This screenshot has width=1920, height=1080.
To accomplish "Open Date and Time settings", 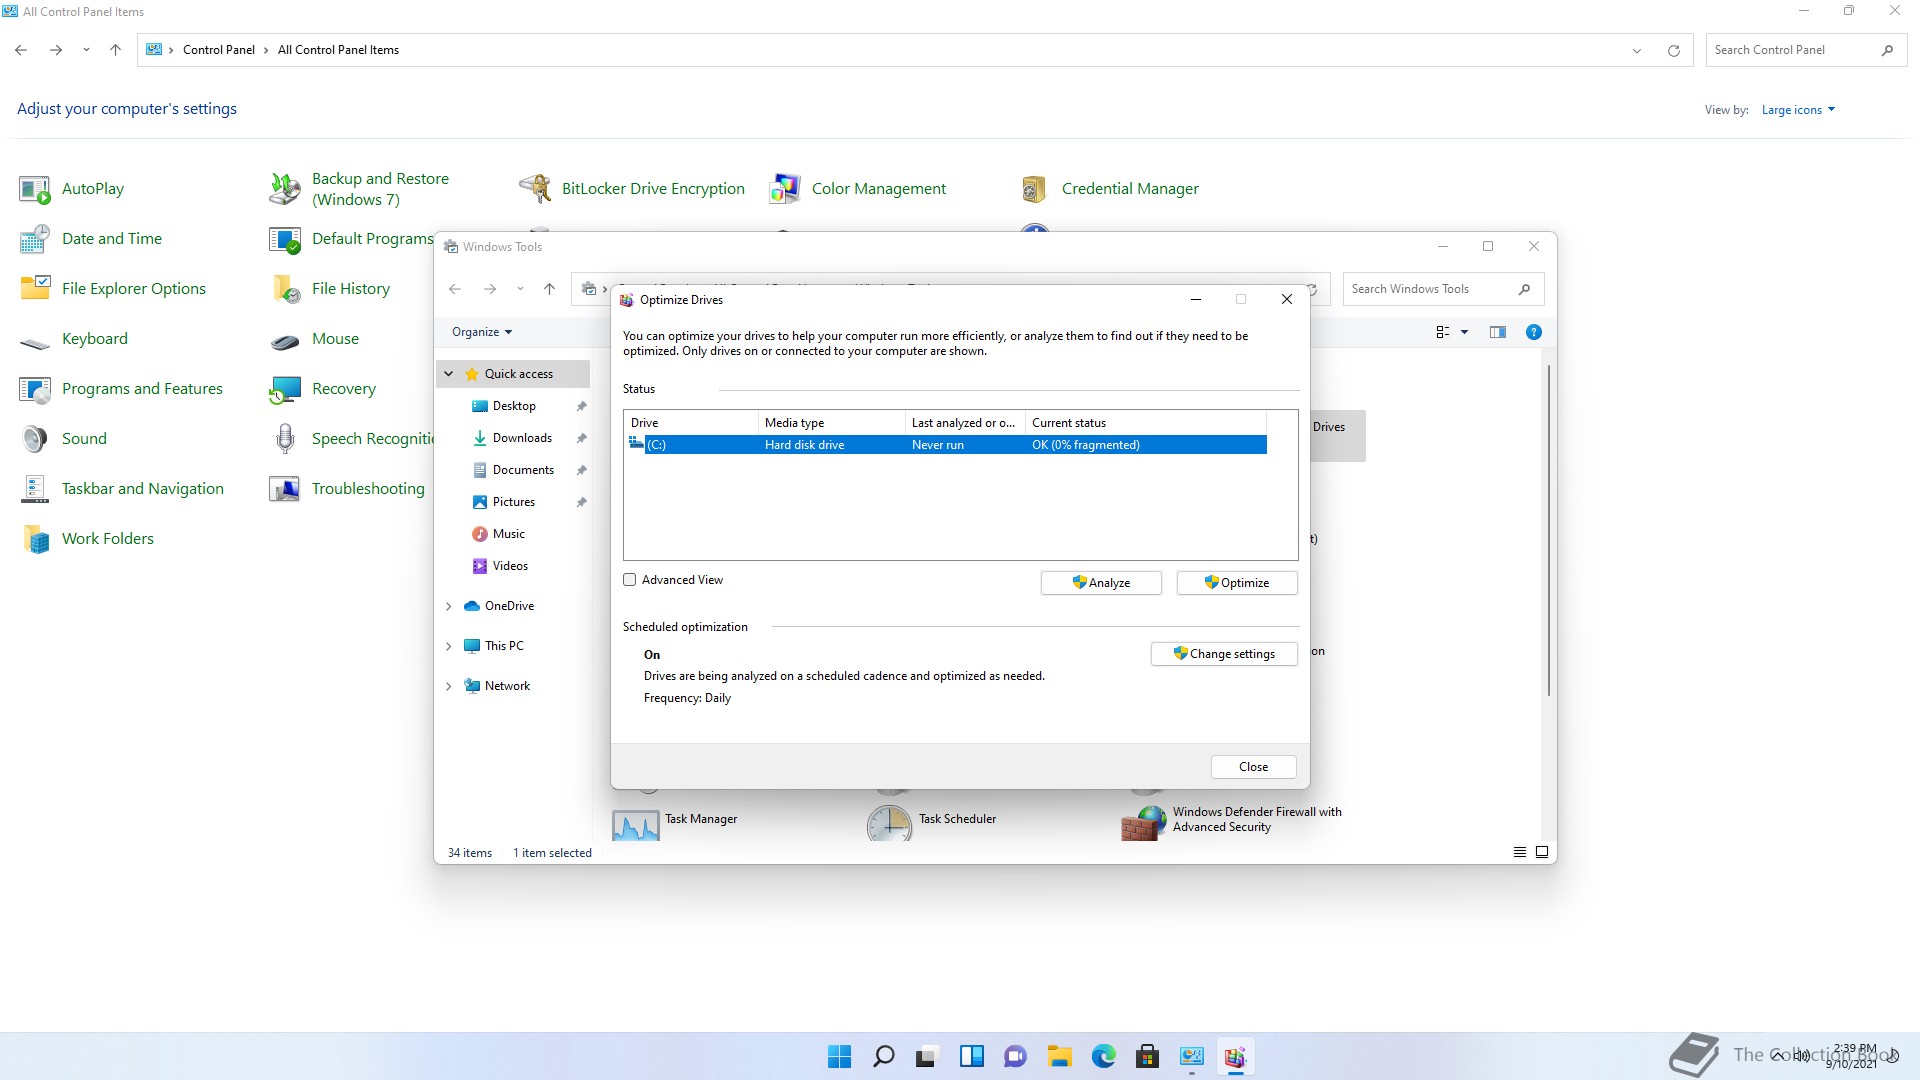I will click(x=90, y=239).
